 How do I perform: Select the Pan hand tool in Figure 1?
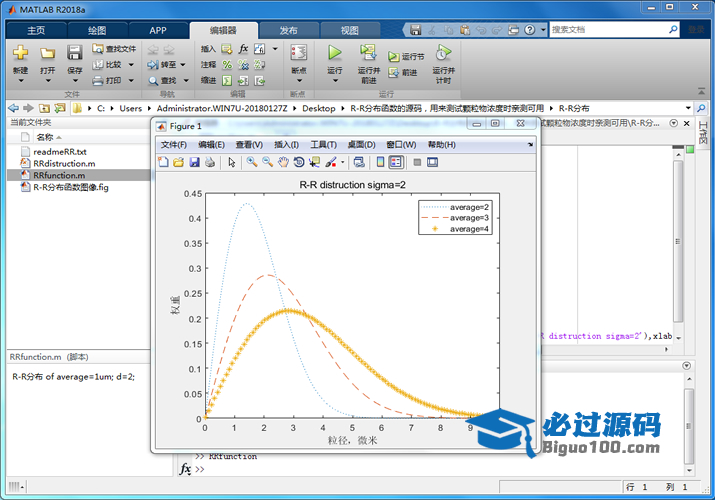pos(283,162)
